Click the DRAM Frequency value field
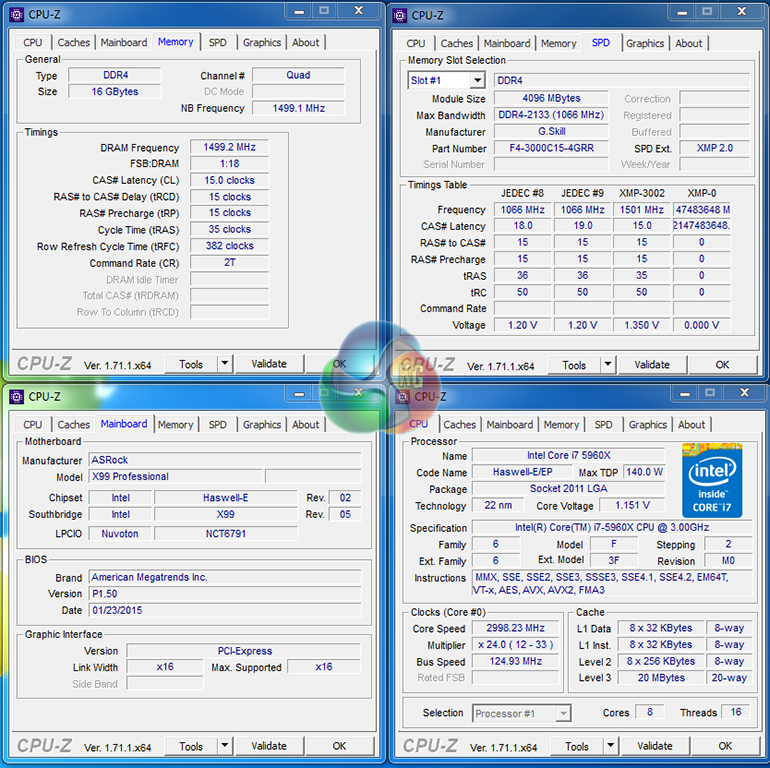 (x=229, y=148)
